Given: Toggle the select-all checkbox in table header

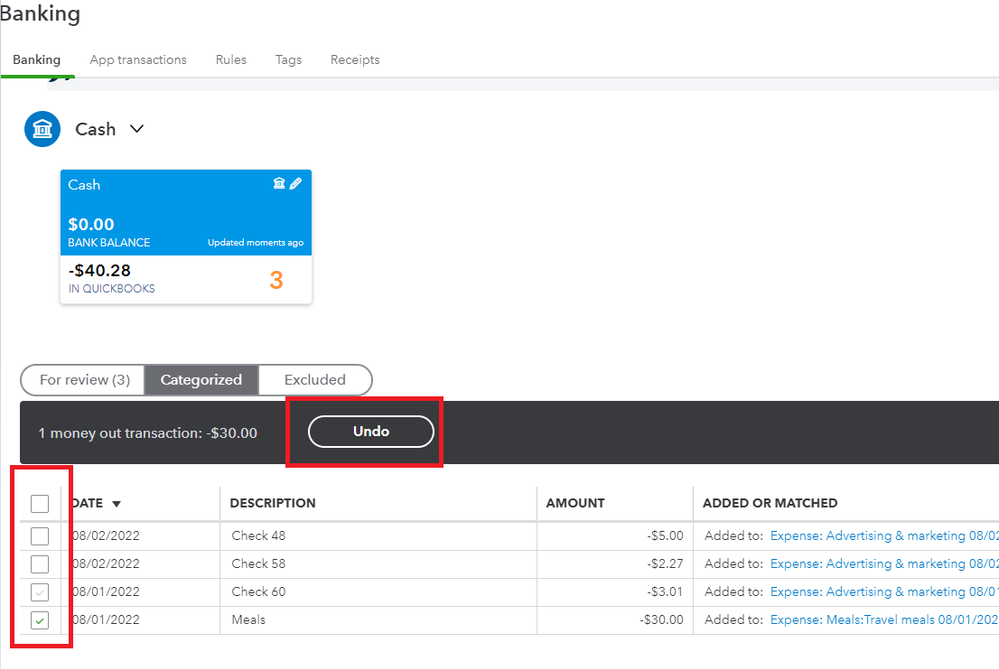Looking at the screenshot, I should pyautogui.click(x=40, y=504).
